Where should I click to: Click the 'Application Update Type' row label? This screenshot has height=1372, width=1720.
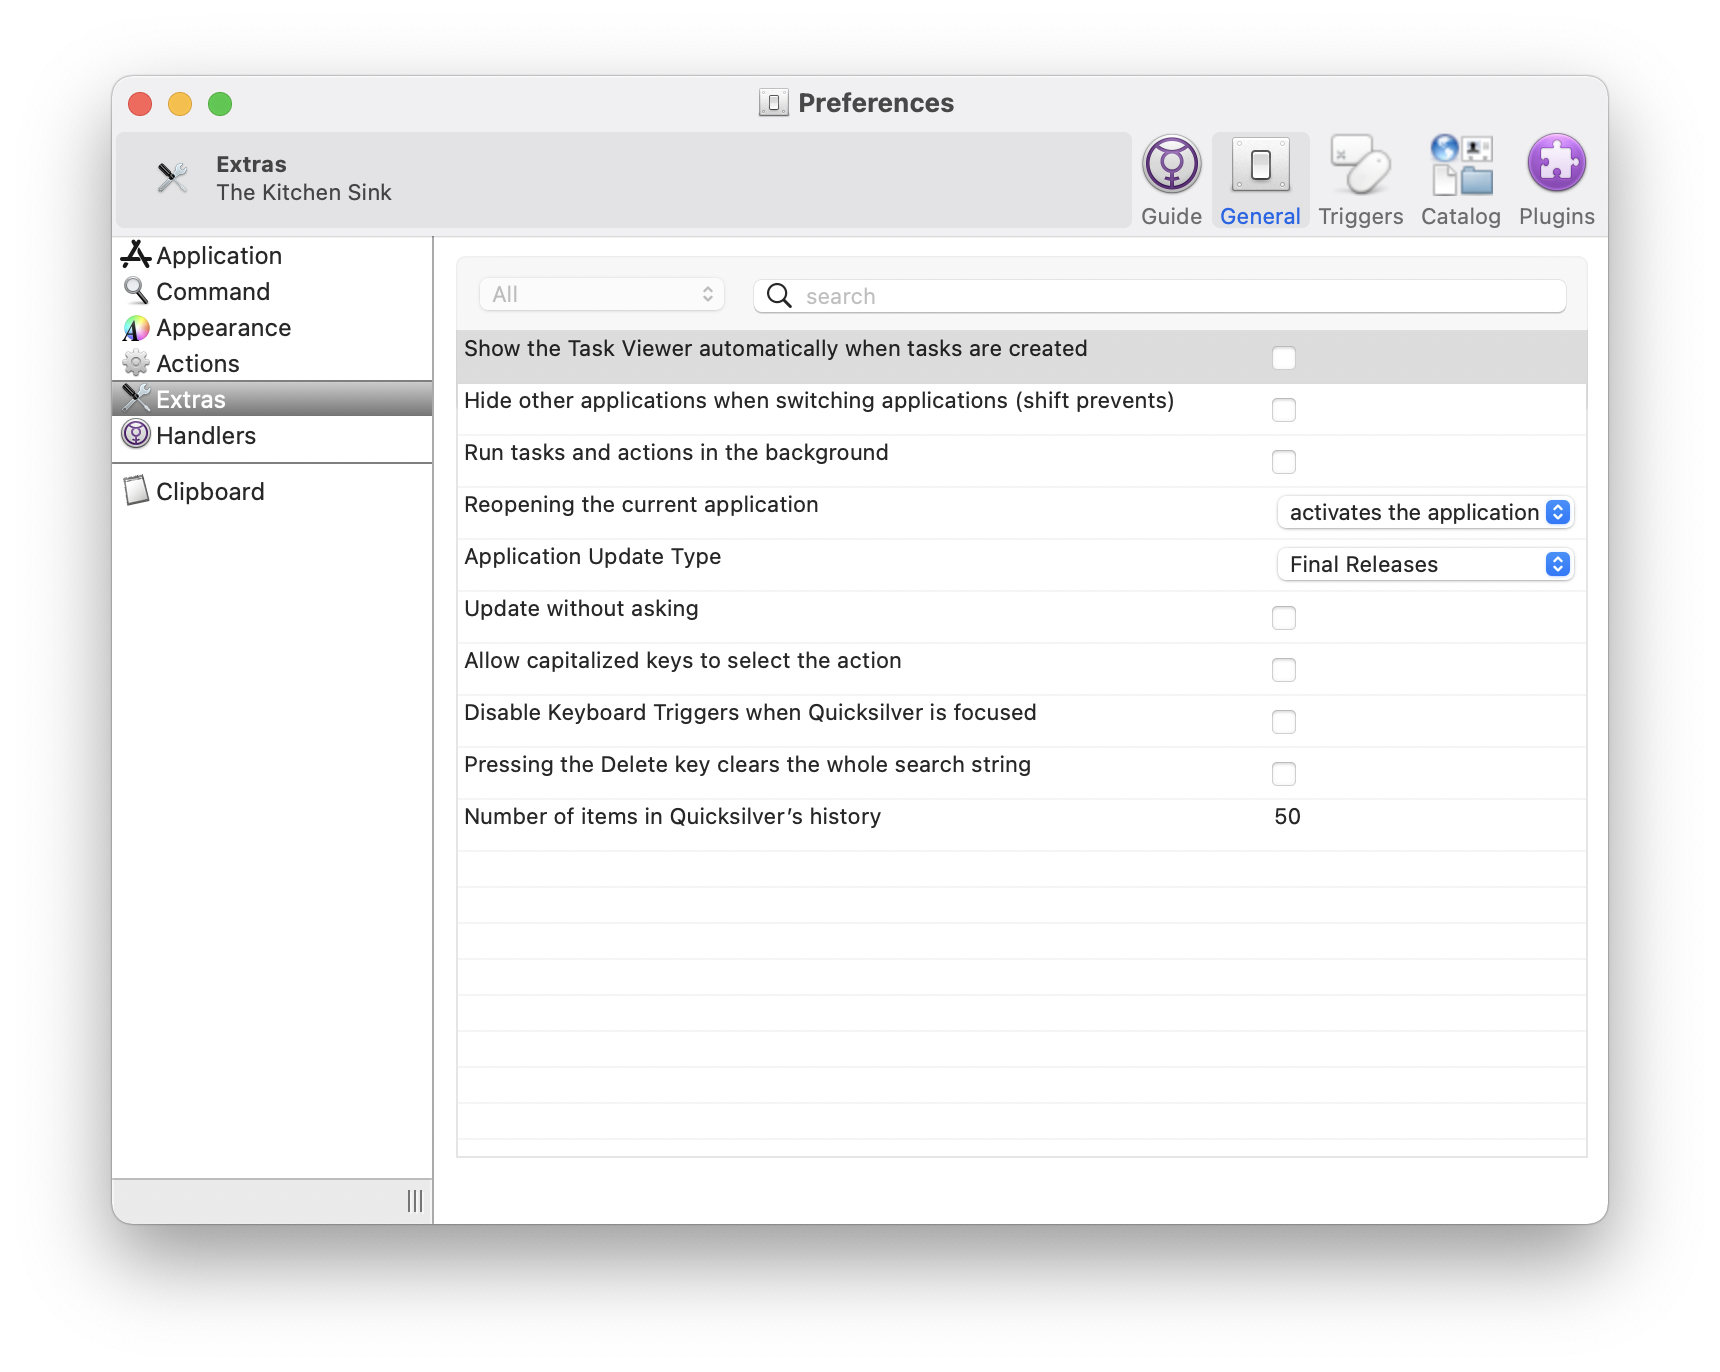592,556
